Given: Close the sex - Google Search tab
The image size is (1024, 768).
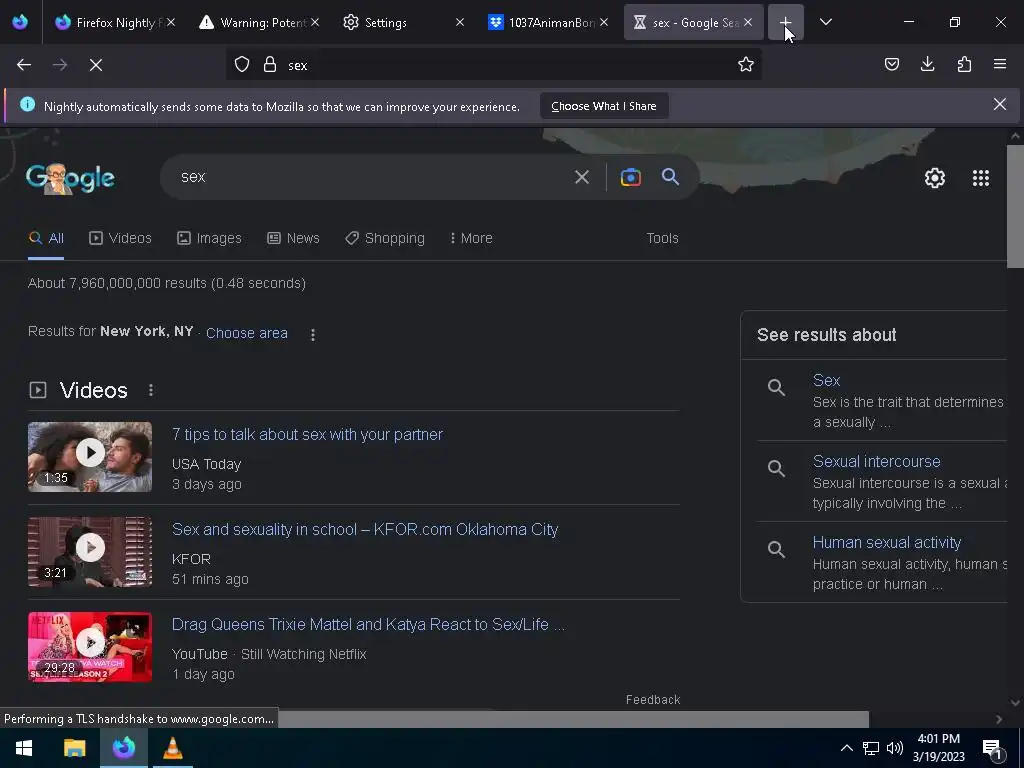Looking at the screenshot, I should pos(748,22).
